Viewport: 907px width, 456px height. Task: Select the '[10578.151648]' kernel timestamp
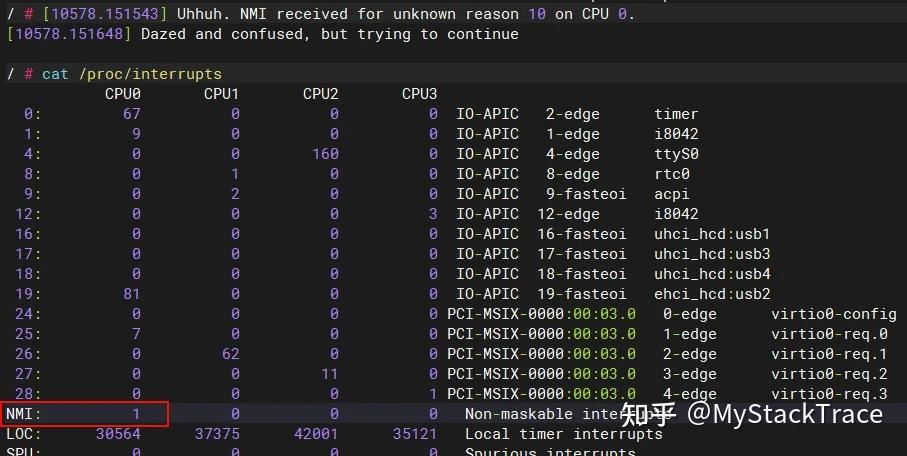coord(69,34)
